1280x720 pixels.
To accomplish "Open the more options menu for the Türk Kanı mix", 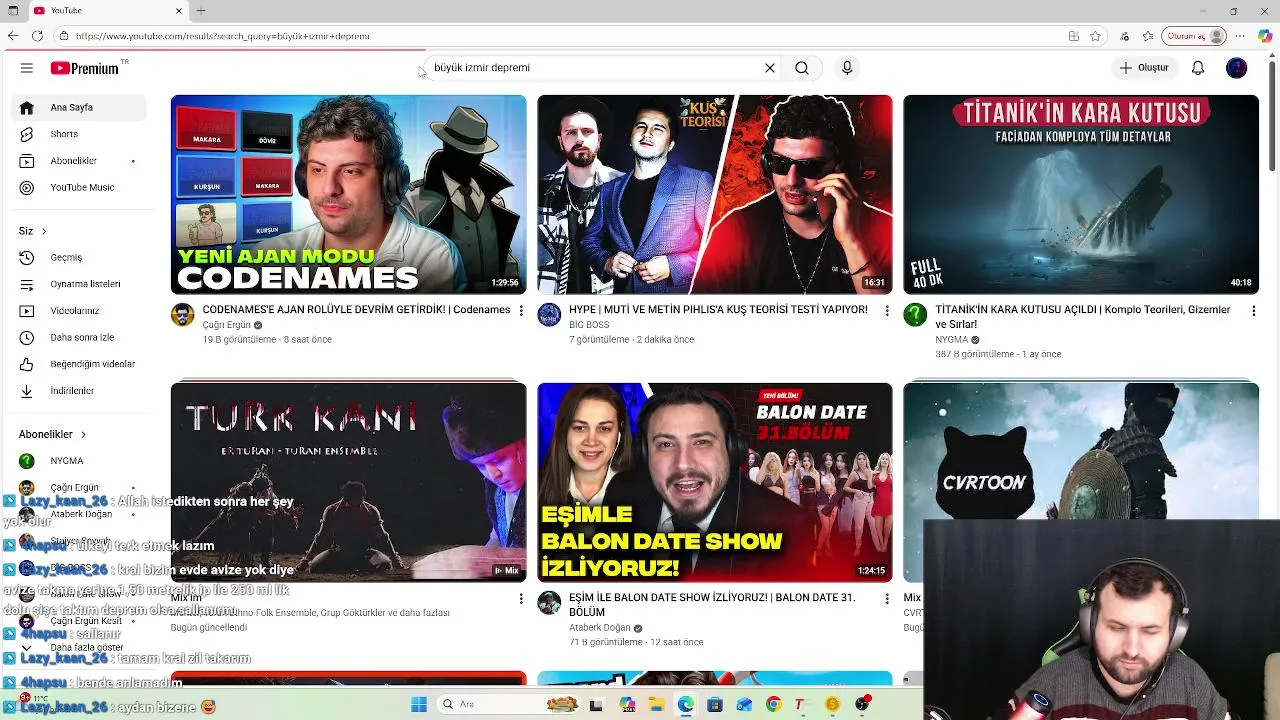I will pyautogui.click(x=520, y=599).
